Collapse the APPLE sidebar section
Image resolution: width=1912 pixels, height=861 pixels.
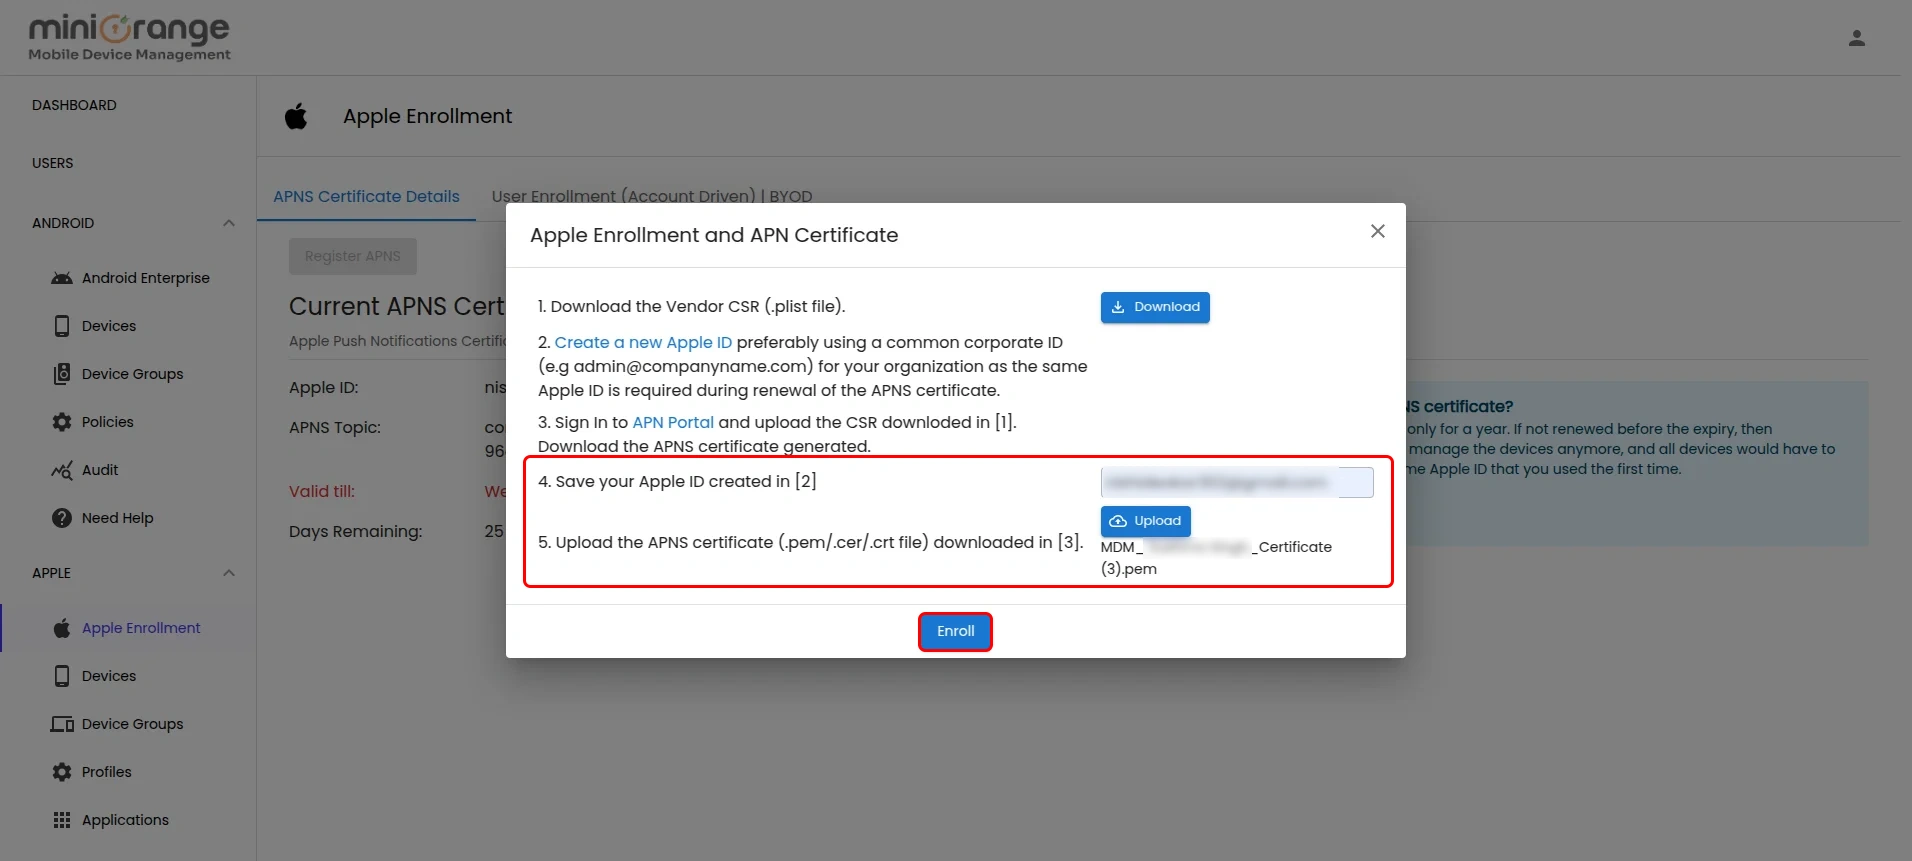(228, 573)
